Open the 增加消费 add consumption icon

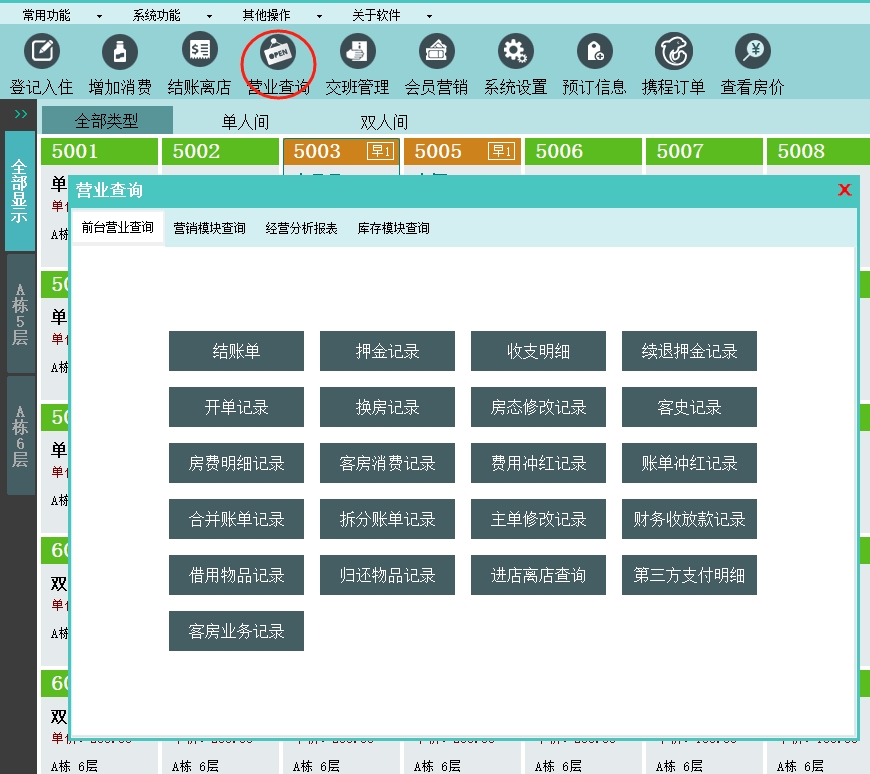point(120,52)
